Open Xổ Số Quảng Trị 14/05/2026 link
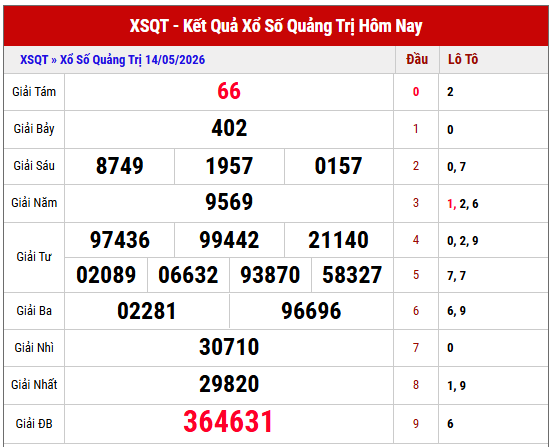This screenshot has height=447, width=555. pyautogui.click(x=132, y=60)
